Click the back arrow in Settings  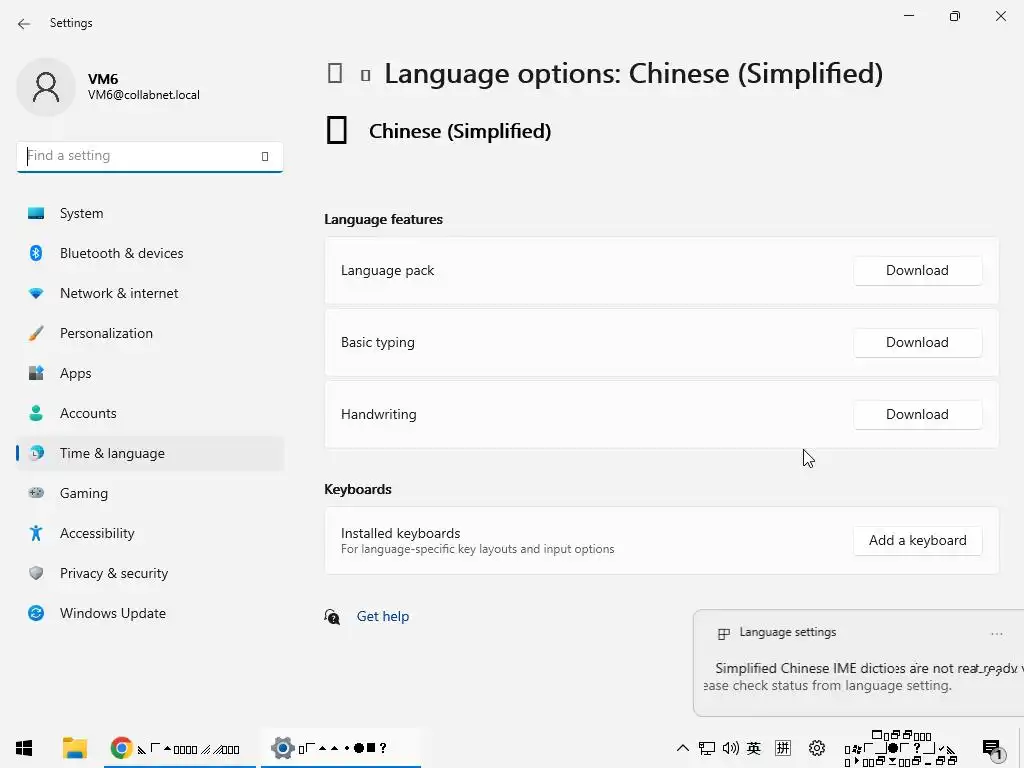click(24, 23)
